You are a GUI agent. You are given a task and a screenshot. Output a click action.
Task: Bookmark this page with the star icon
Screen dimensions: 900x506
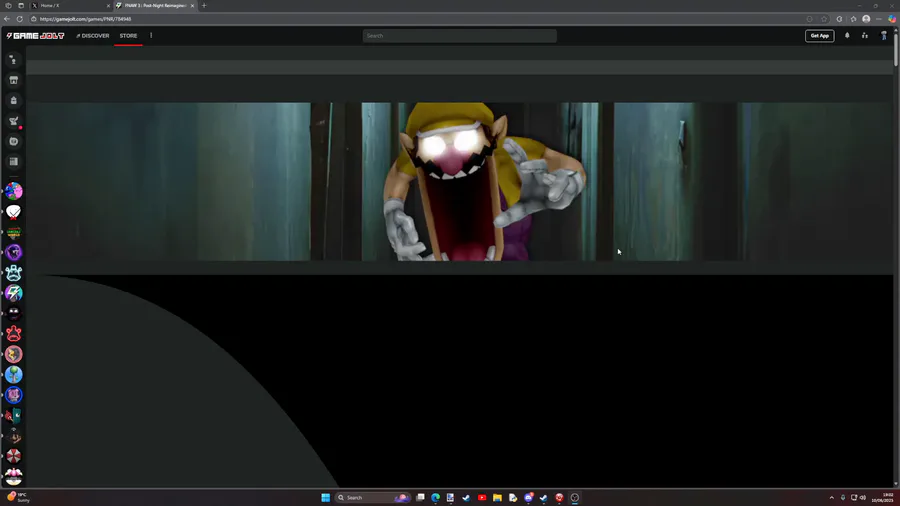(x=824, y=19)
